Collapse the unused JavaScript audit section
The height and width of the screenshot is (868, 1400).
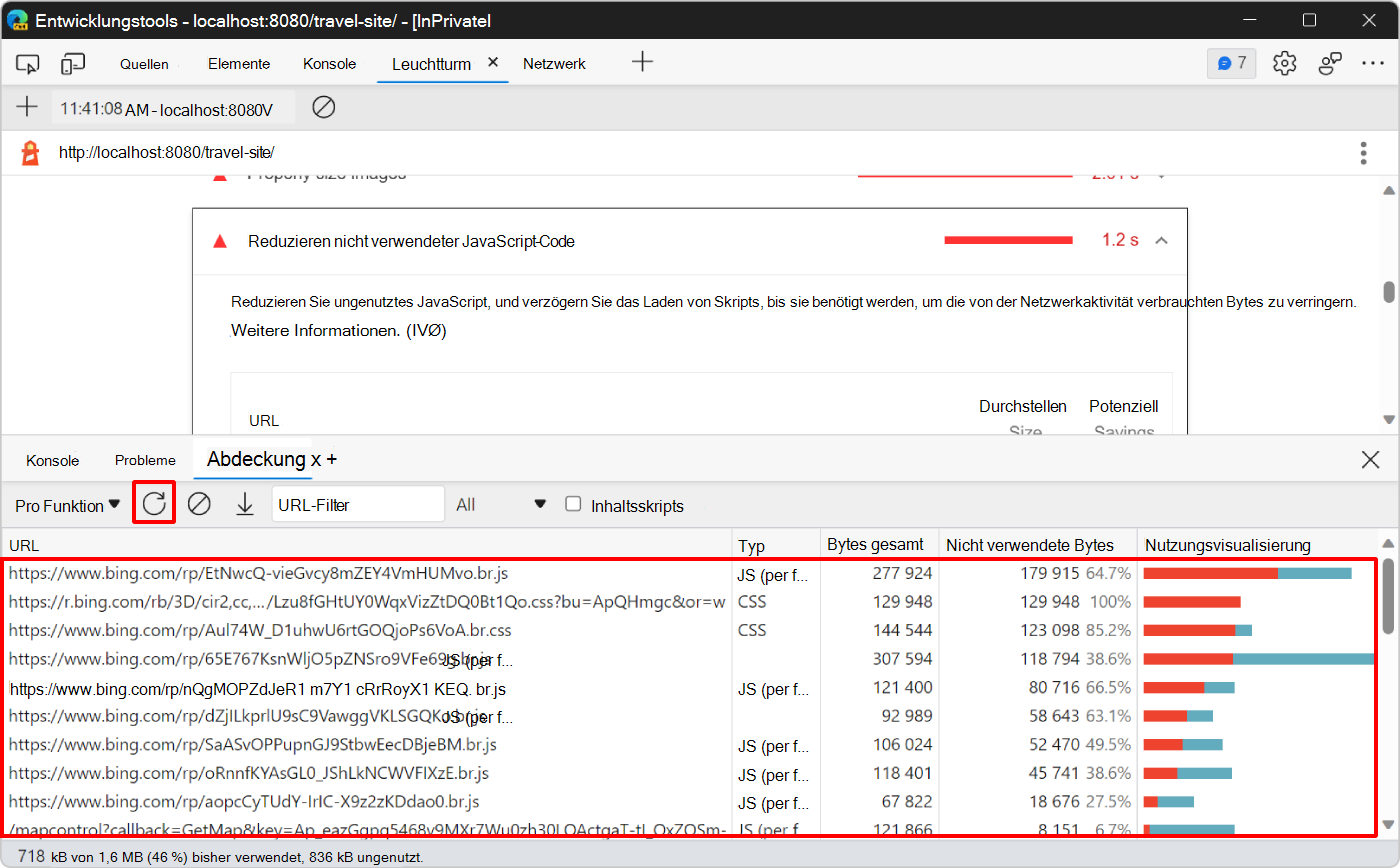coord(1161,241)
